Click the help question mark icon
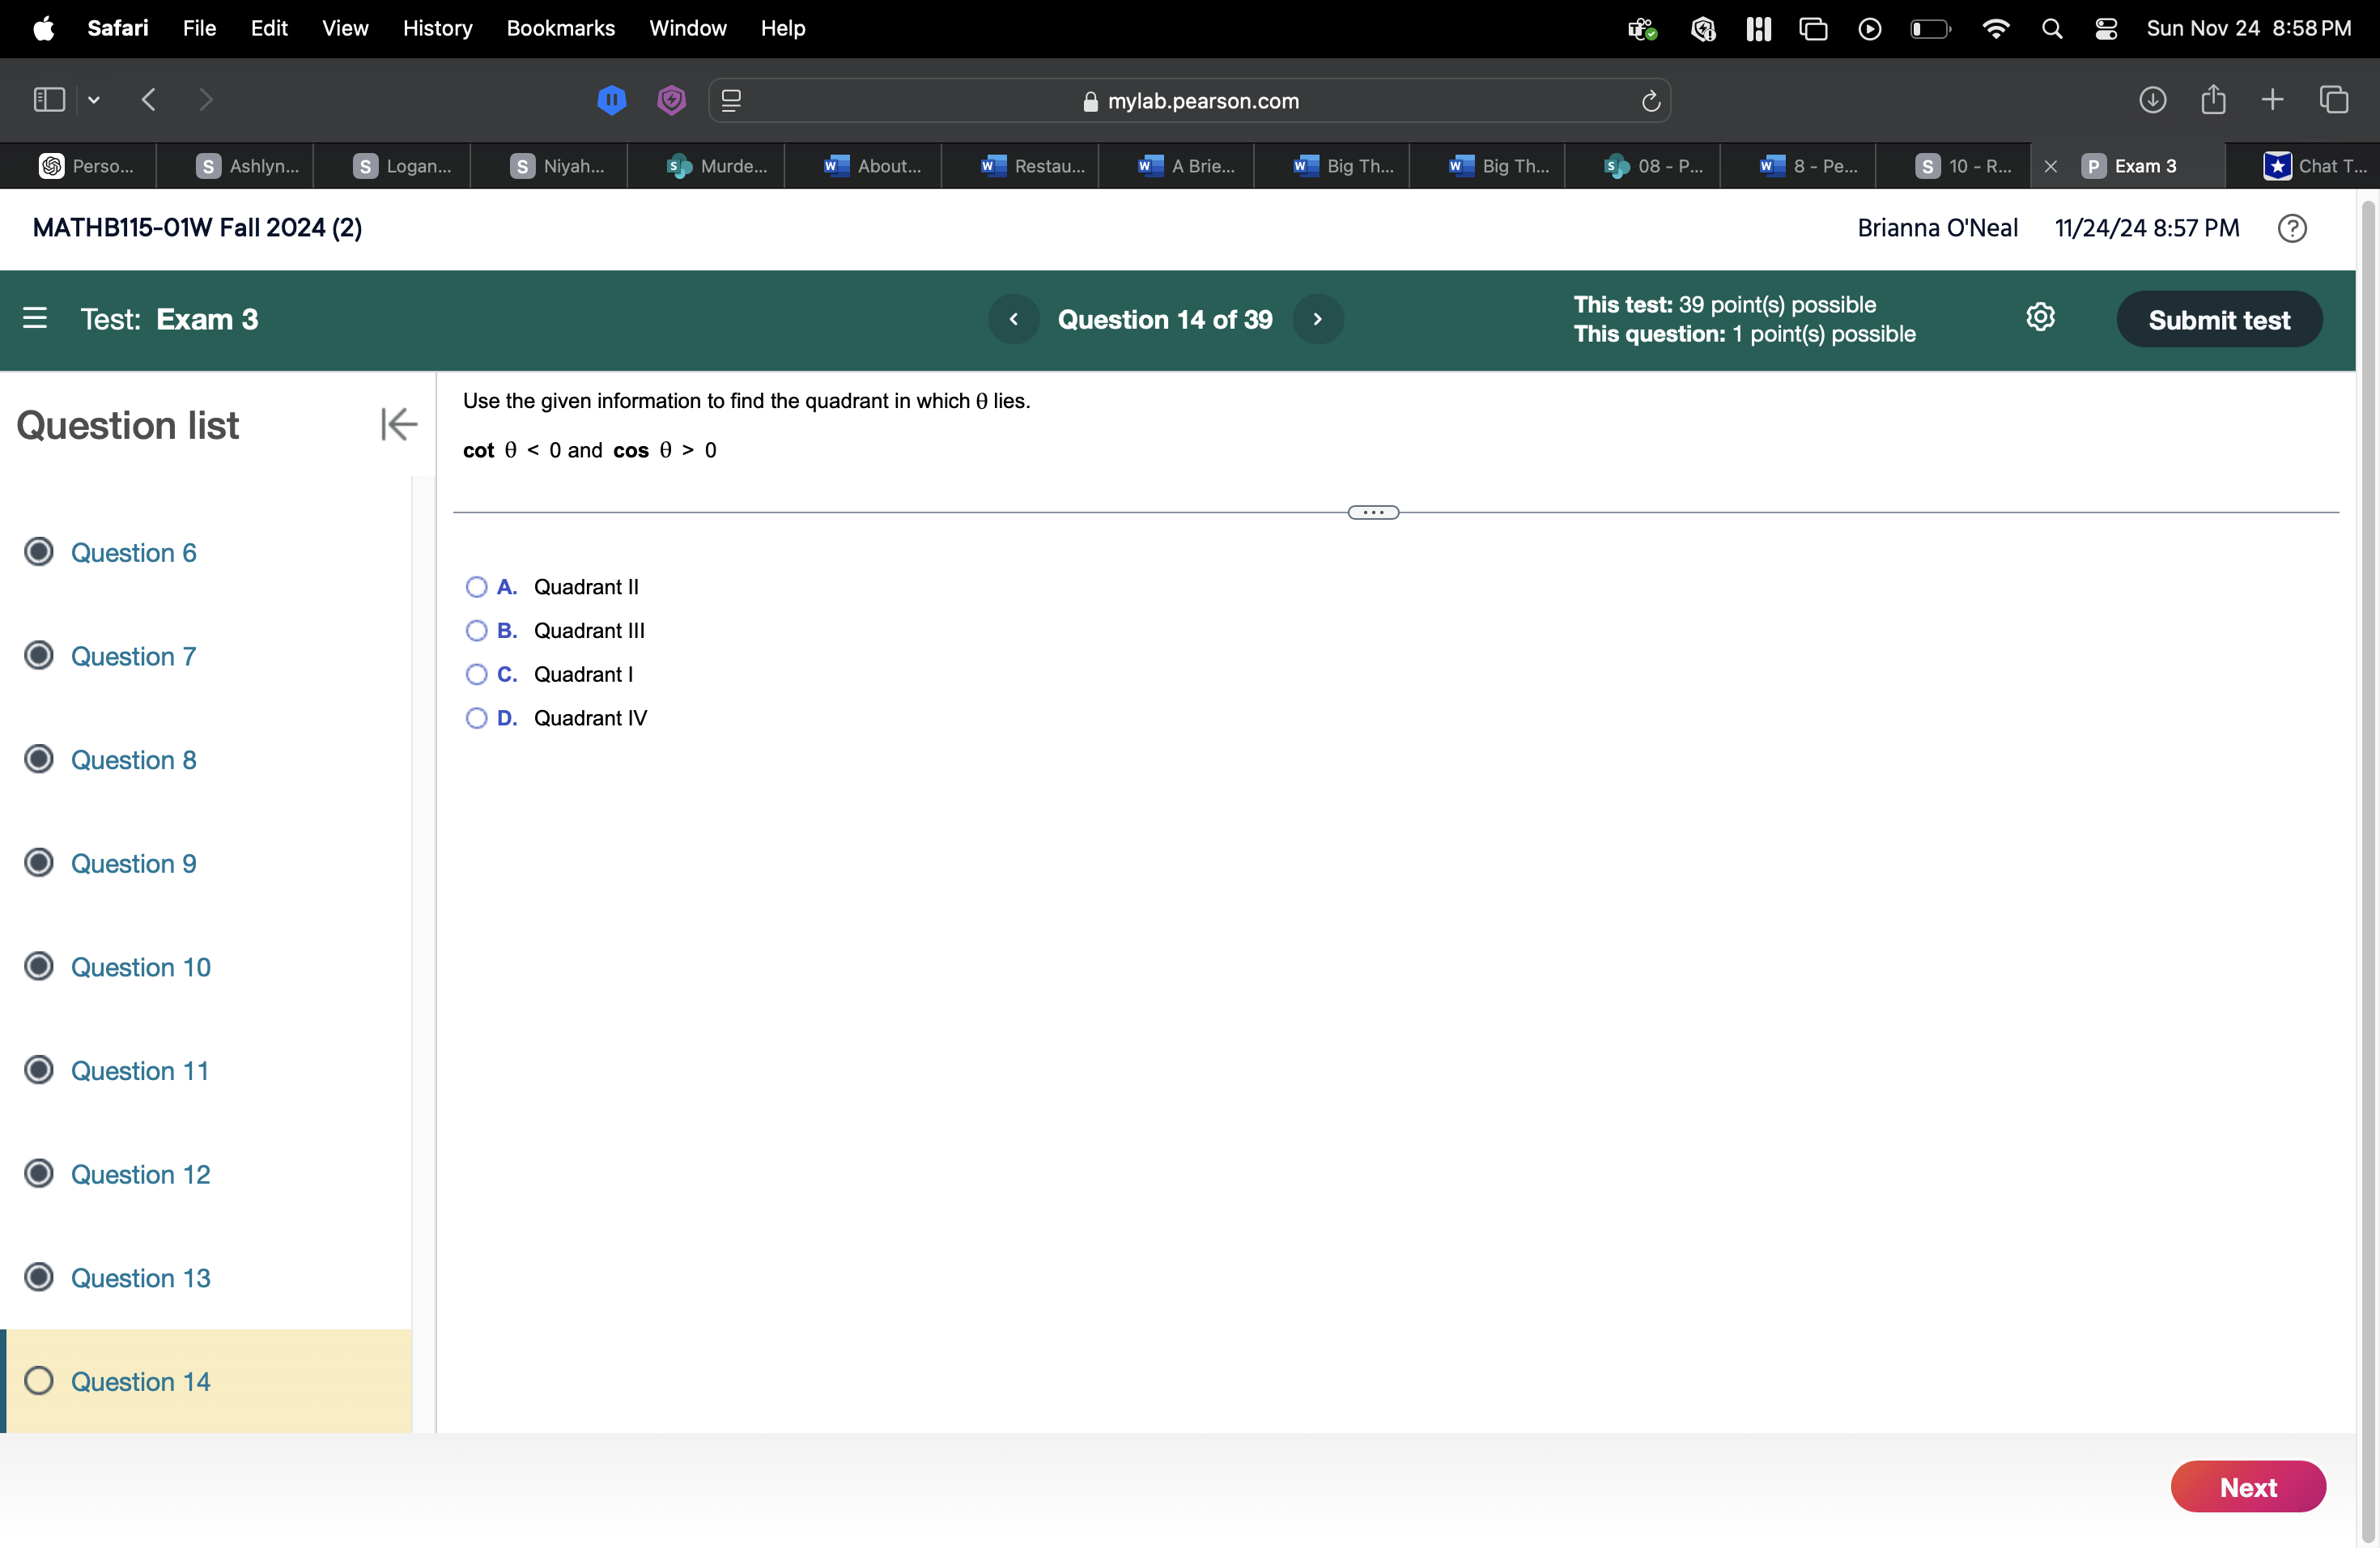Viewport: 2380px width, 1548px height. point(2292,228)
